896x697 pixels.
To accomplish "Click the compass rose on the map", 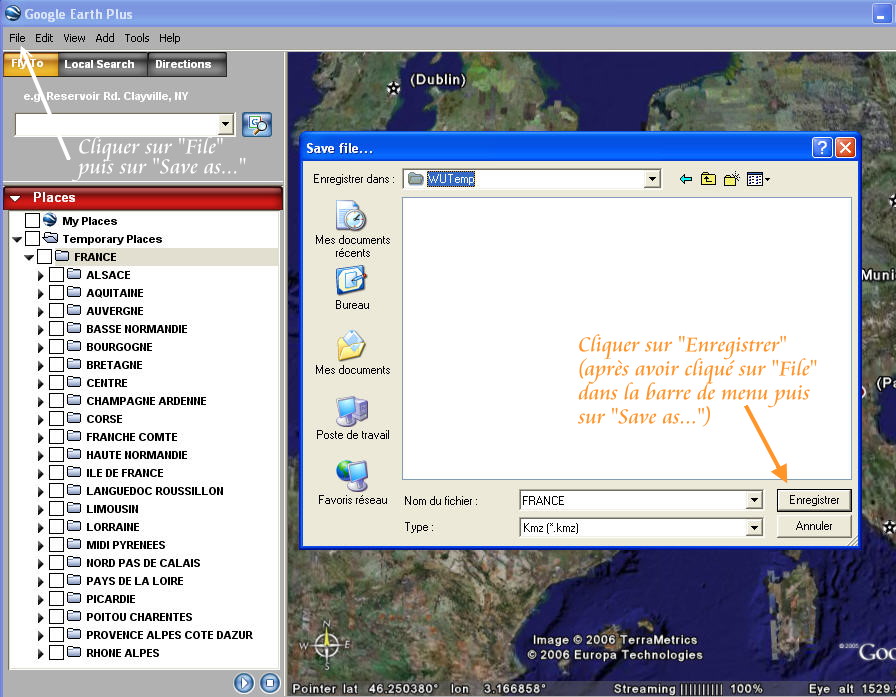I will coord(326,644).
